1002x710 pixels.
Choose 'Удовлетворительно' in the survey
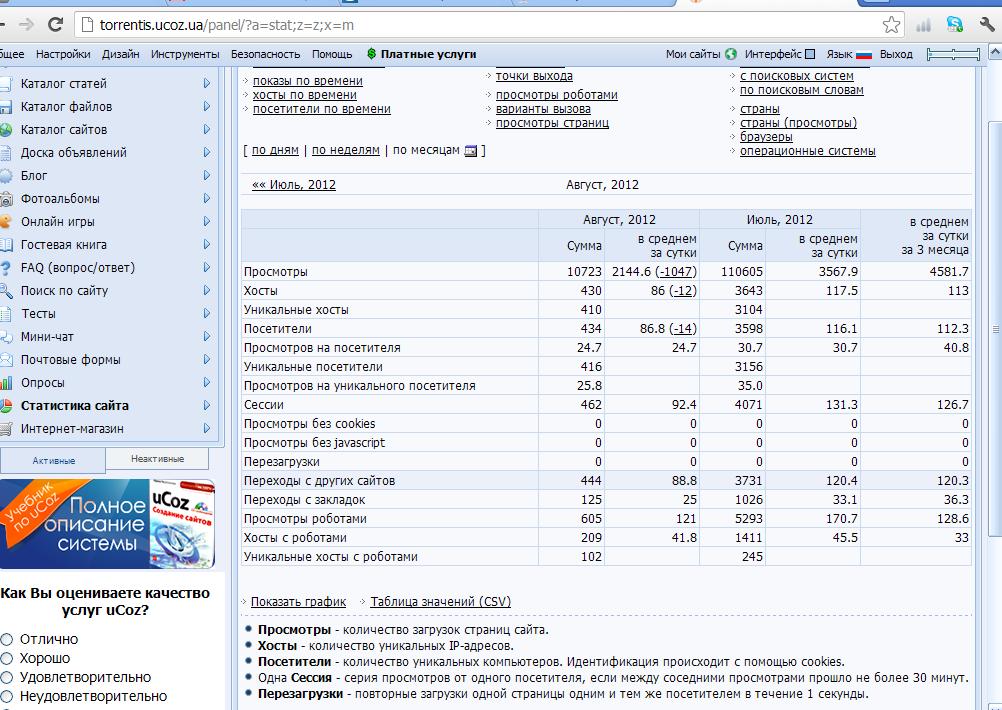7,677
